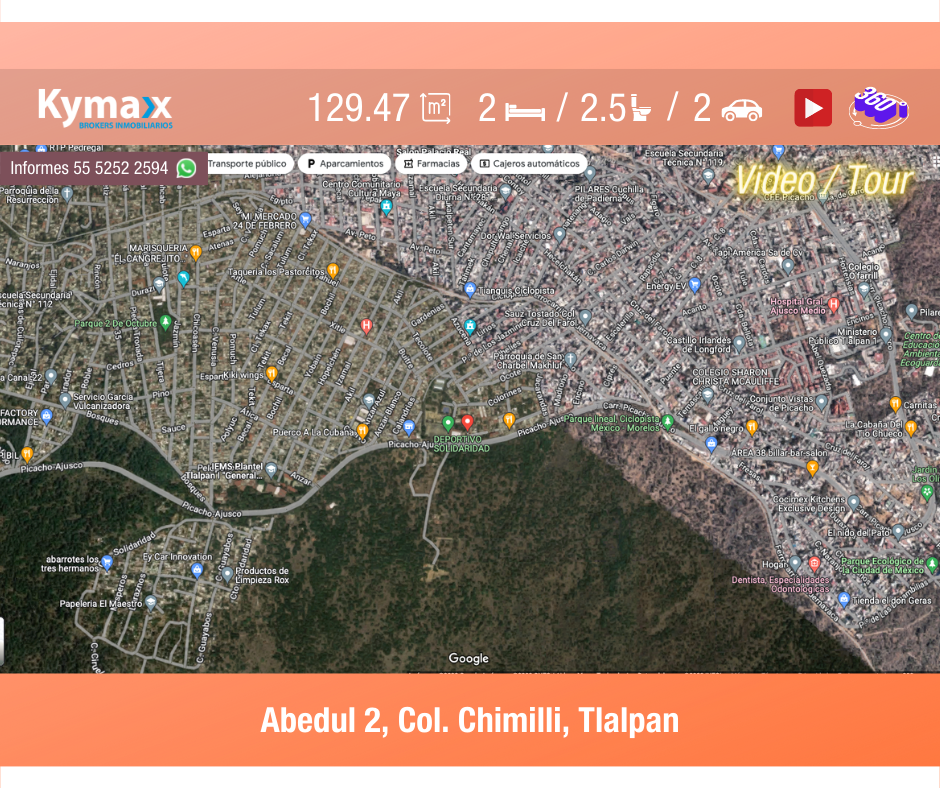Screen dimensions: 940x788
Task: Click the Kymaxx Brokers Inmobiliarios logo
Action: click(x=106, y=109)
